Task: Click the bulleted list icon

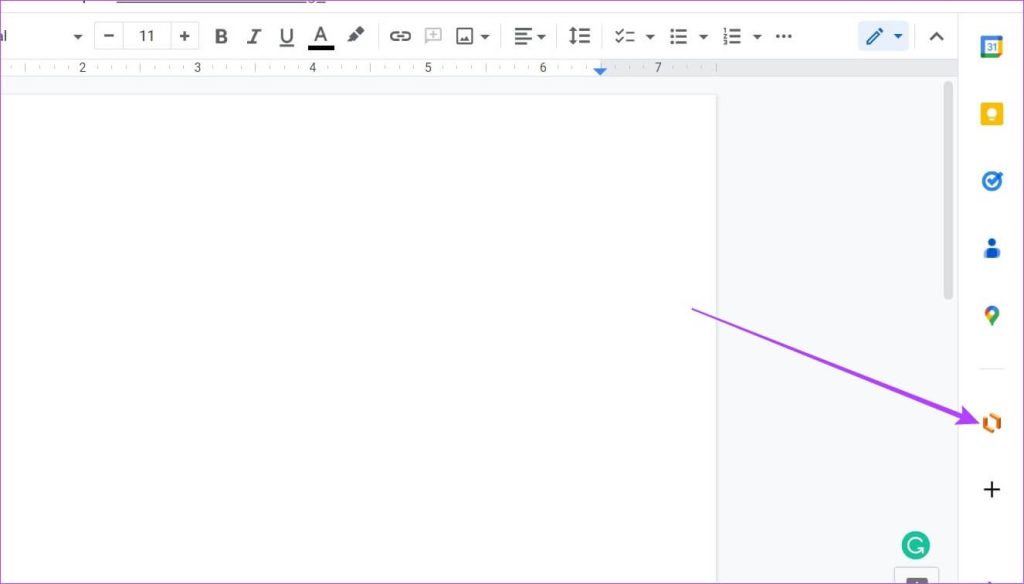Action: click(679, 37)
